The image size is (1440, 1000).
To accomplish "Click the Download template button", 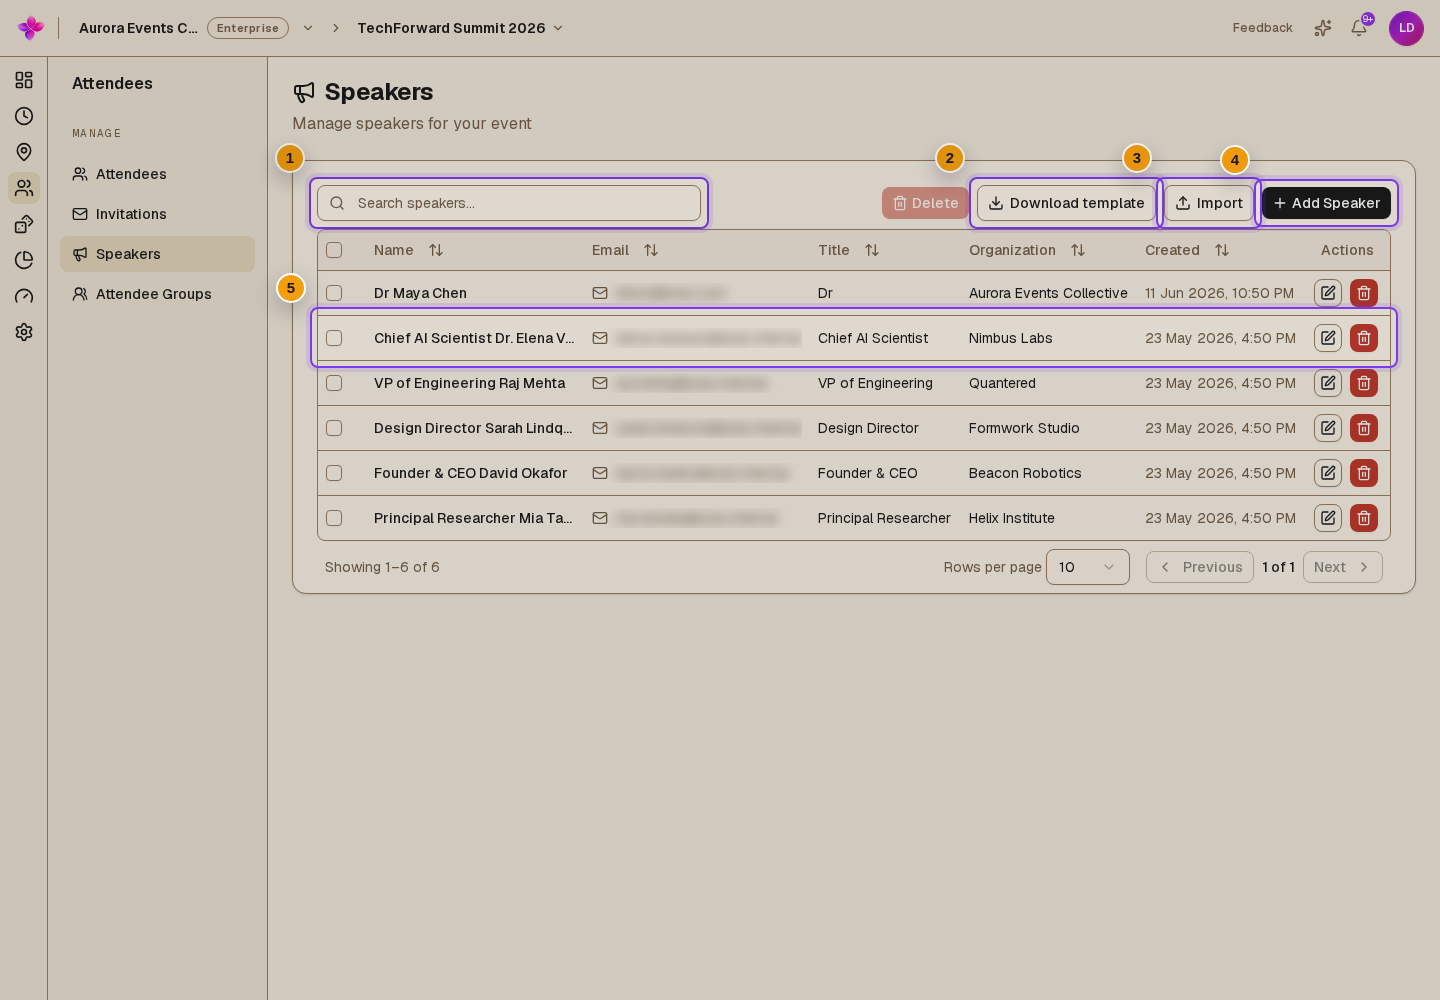I will pyautogui.click(x=1066, y=203).
